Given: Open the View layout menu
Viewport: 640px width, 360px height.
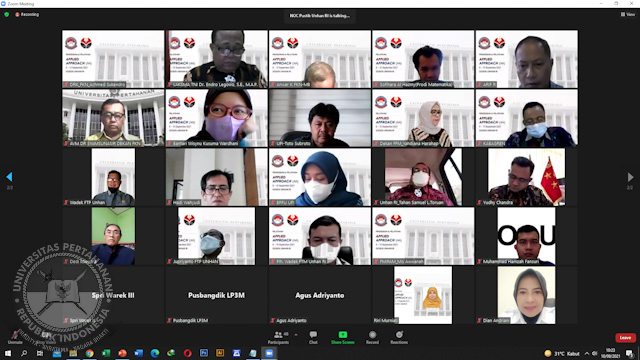Looking at the screenshot, I should point(628,14).
